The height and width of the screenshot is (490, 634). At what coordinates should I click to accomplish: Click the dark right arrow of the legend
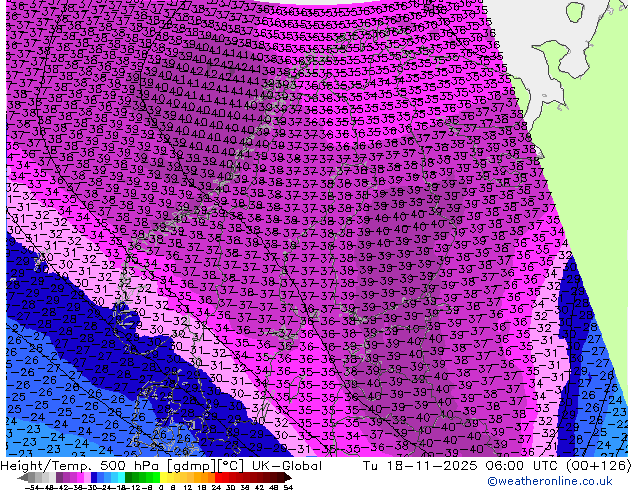click(288, 477)
